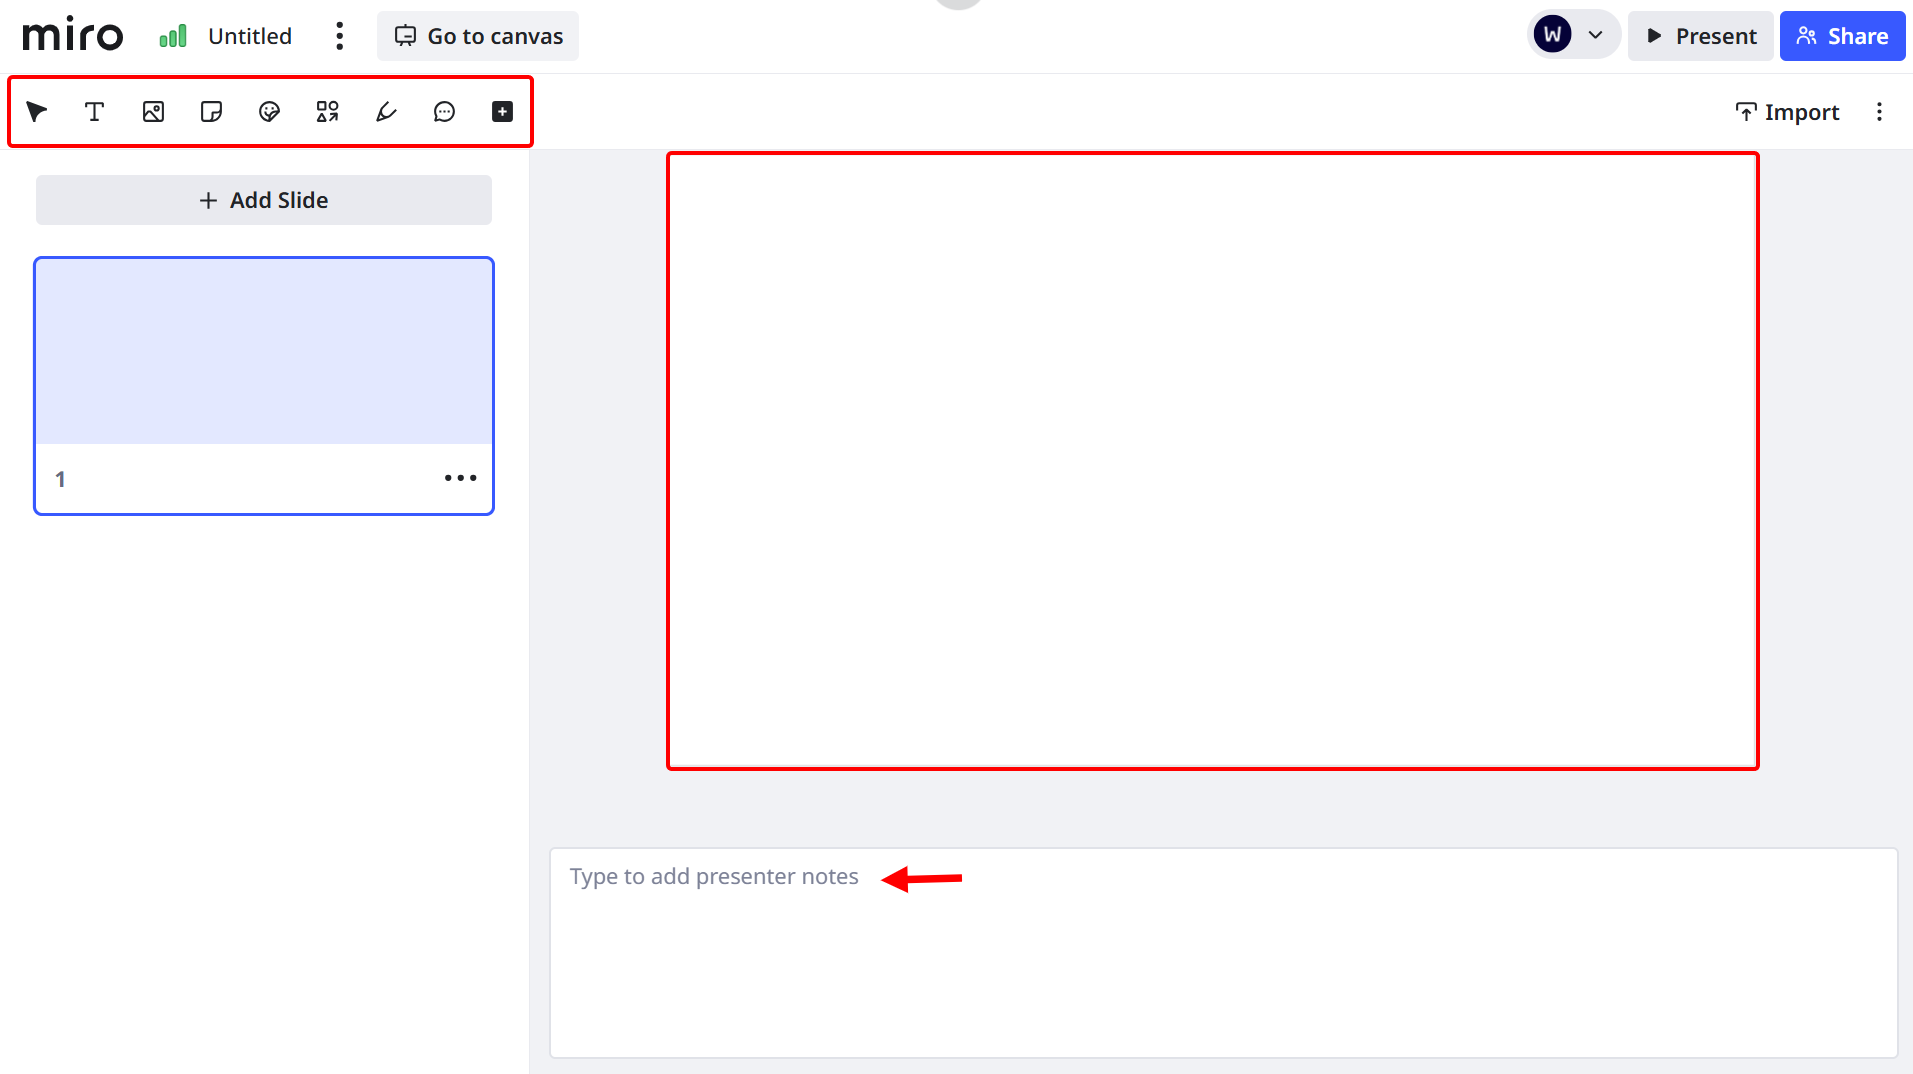Select the sticky note tool
The height and width of the screenshot is (1074, 1913).
[210, 111]
